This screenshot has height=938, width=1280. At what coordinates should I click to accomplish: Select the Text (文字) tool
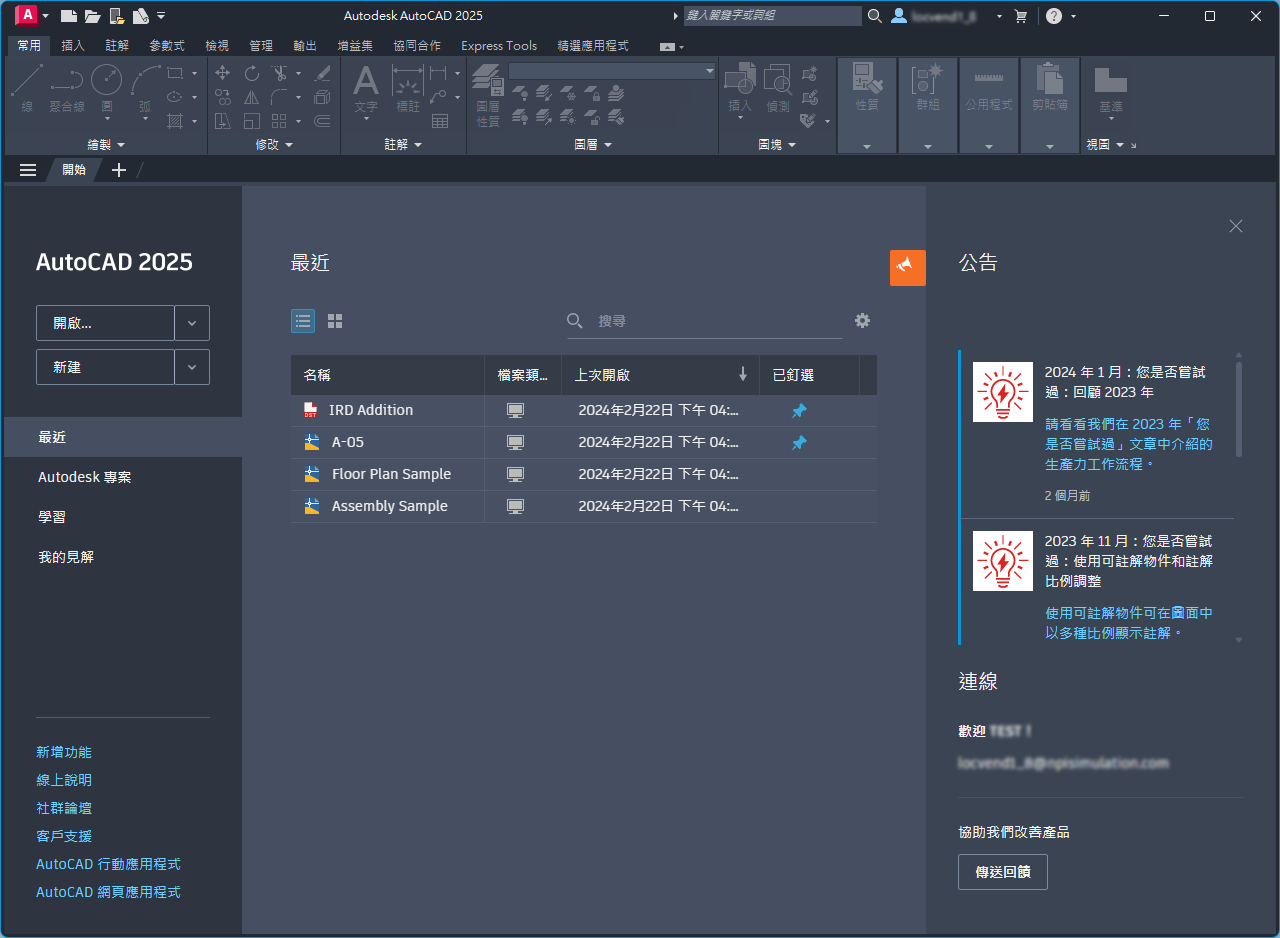tap(366, 89)
